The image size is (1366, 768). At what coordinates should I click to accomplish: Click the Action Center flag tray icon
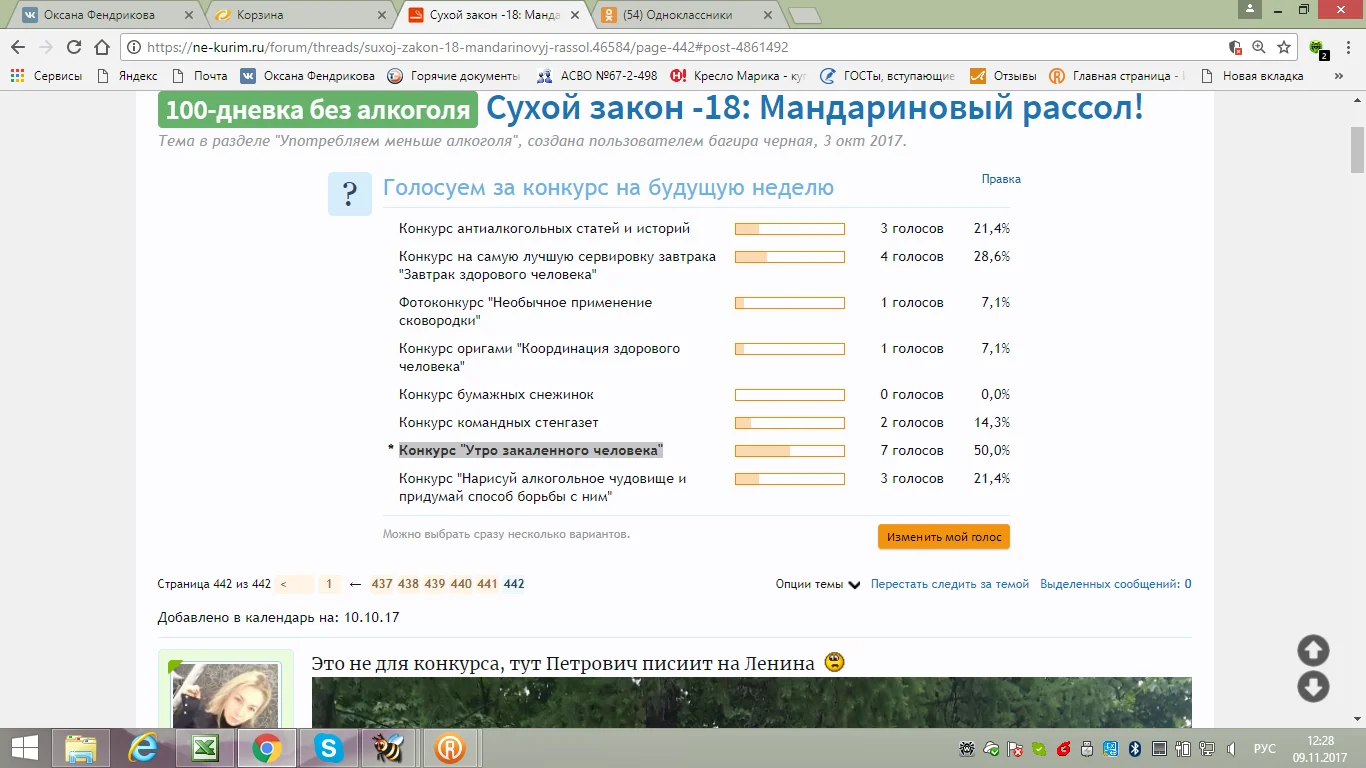click(1015, 749)
